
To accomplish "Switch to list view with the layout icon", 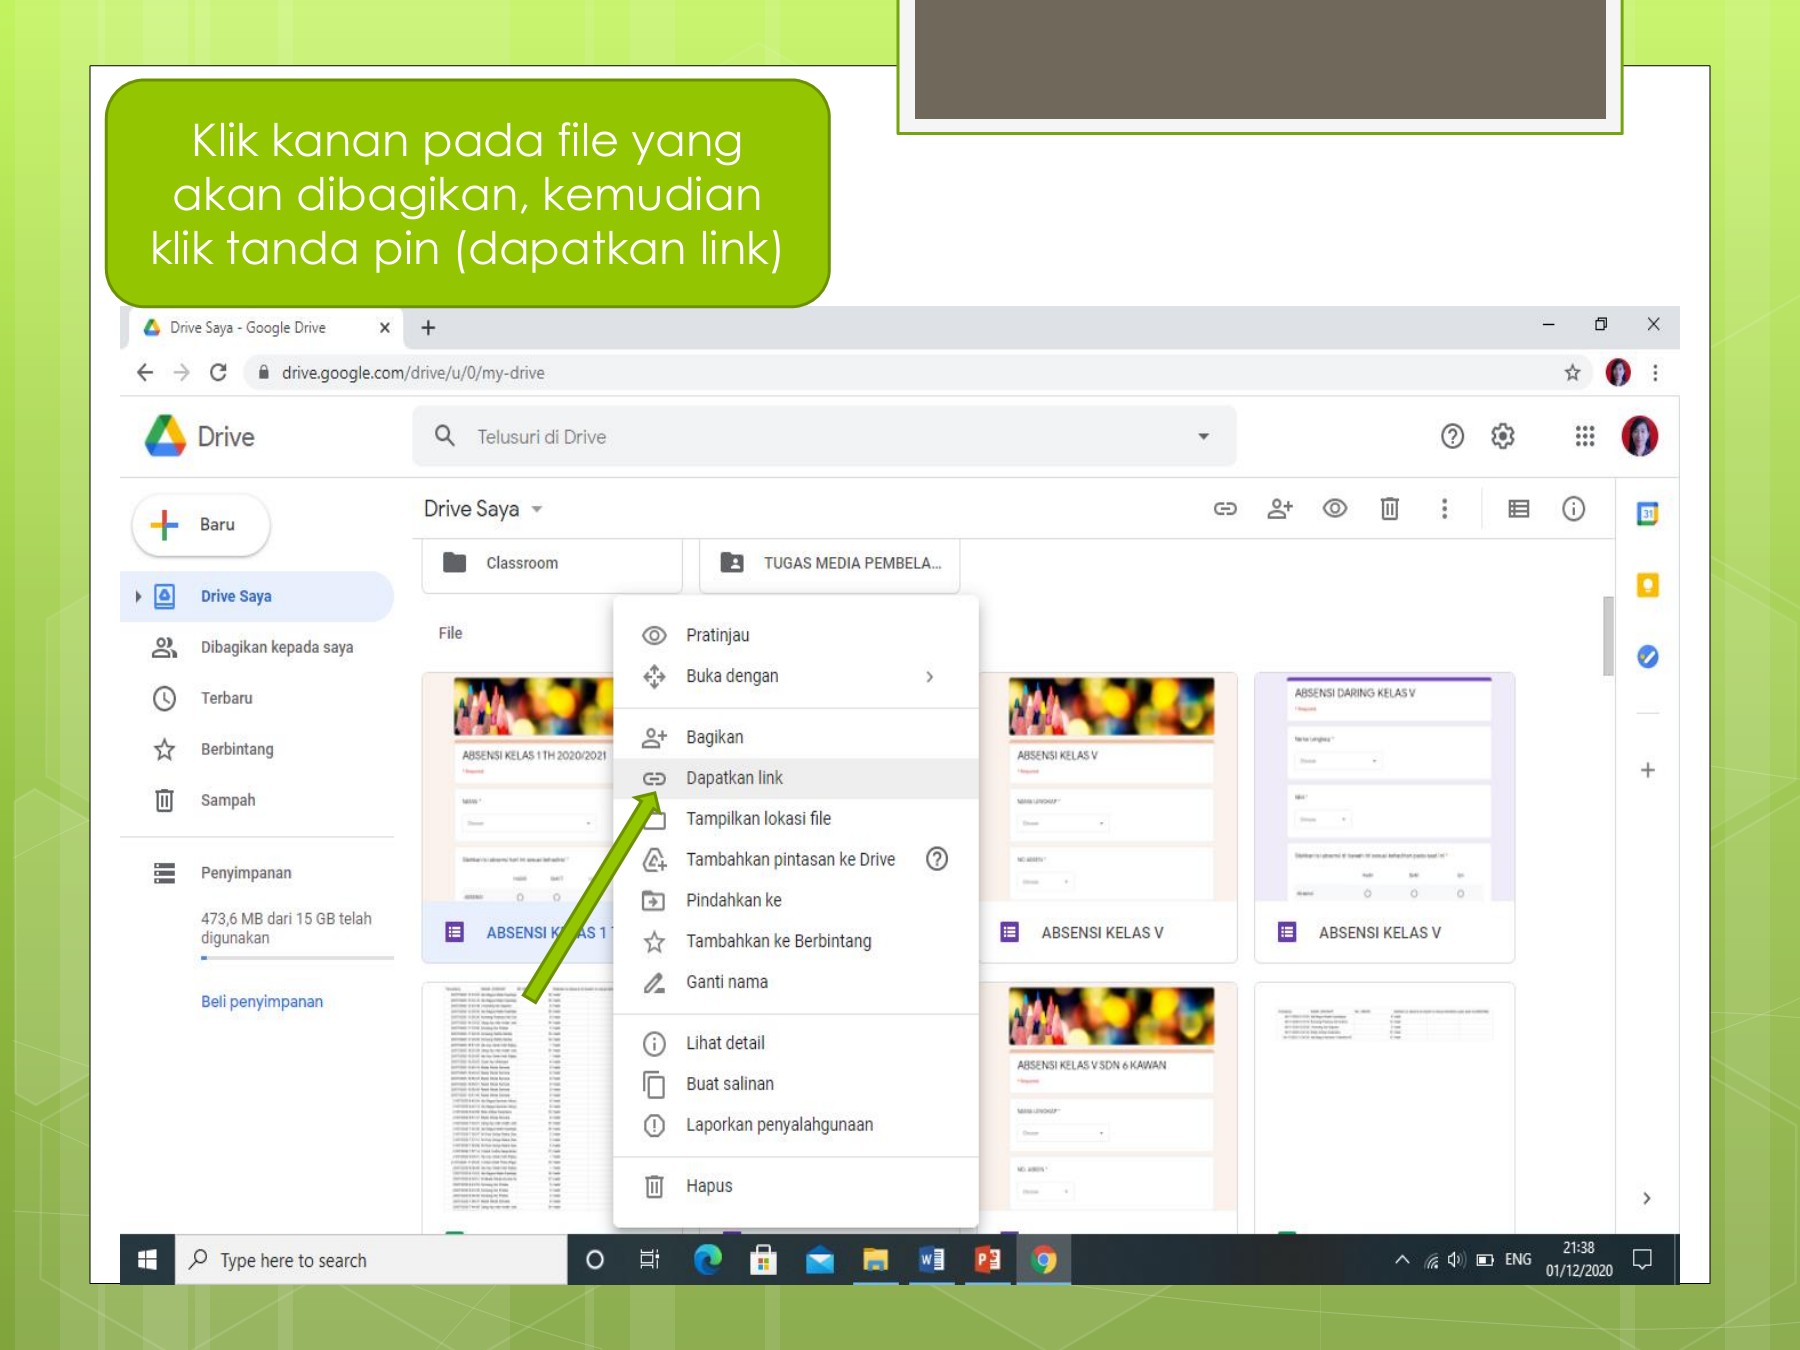I will point(1518,509).
